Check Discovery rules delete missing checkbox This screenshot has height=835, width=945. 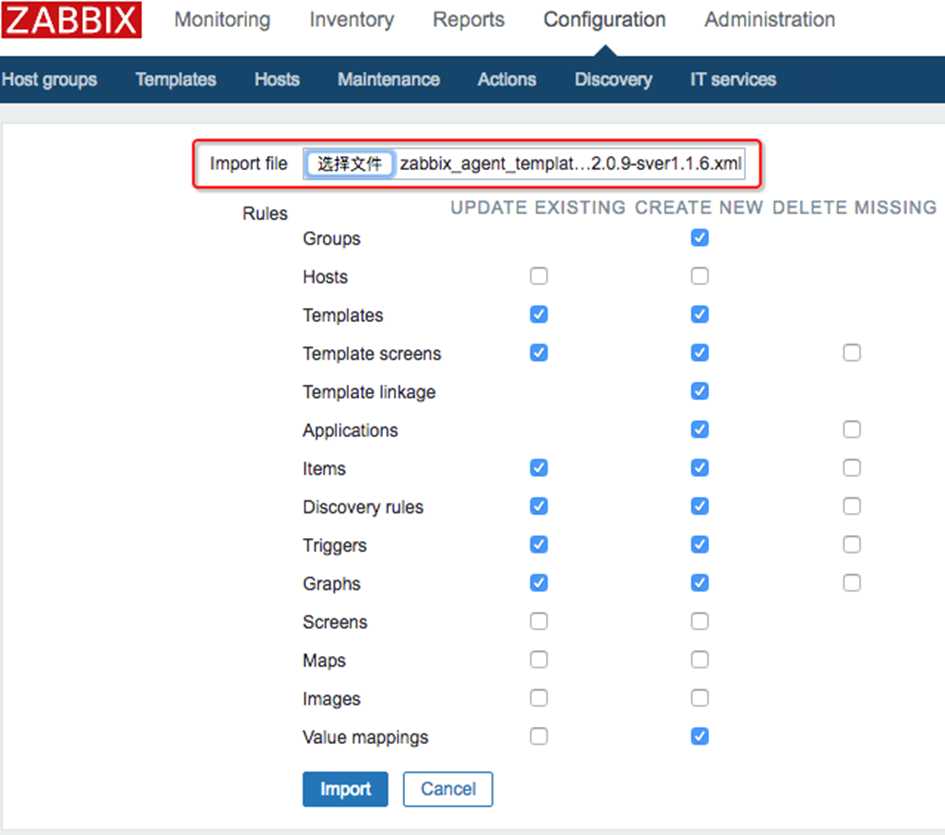click(x=852, y=506)
